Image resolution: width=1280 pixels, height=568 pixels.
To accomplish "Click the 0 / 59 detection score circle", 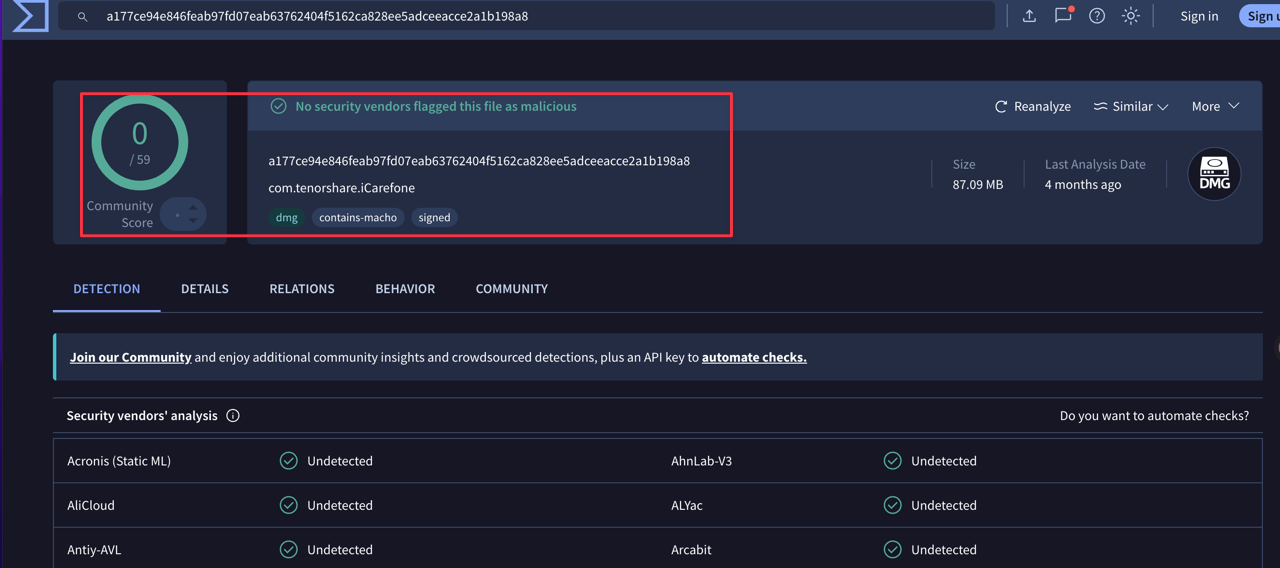I will point(140,142).
